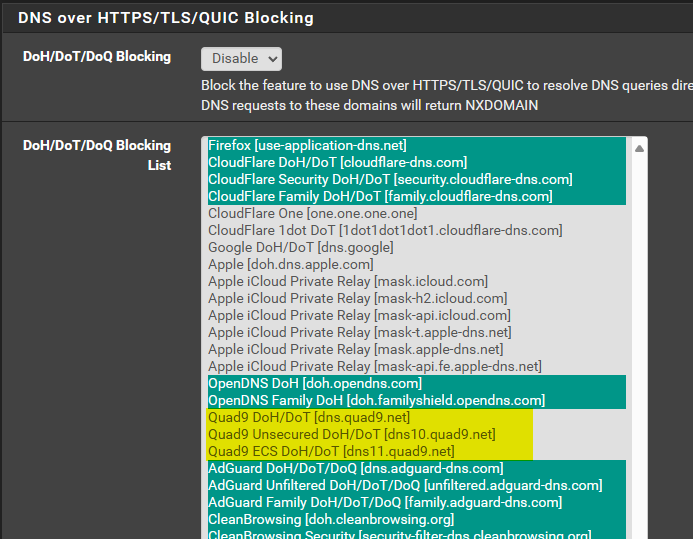Select CloudFlare Family DoH/DoT entry
The width and height of the screenshot is (693, 539).
pos(417,196)
